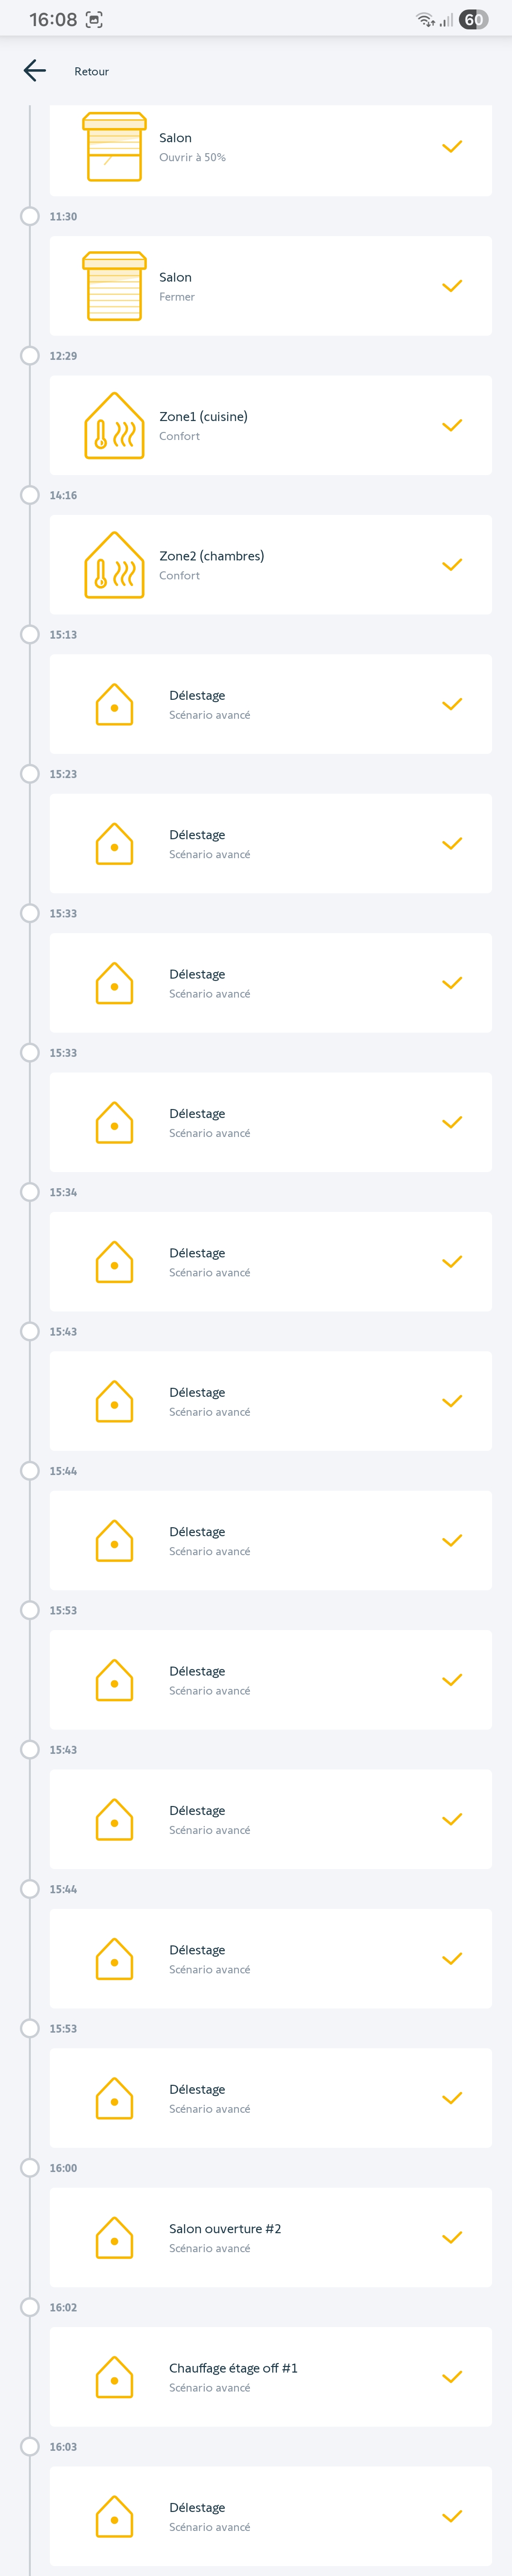Tap the battery indicator in the status bar
Screen dimensions: 512x2576
[x=473, y=19]
